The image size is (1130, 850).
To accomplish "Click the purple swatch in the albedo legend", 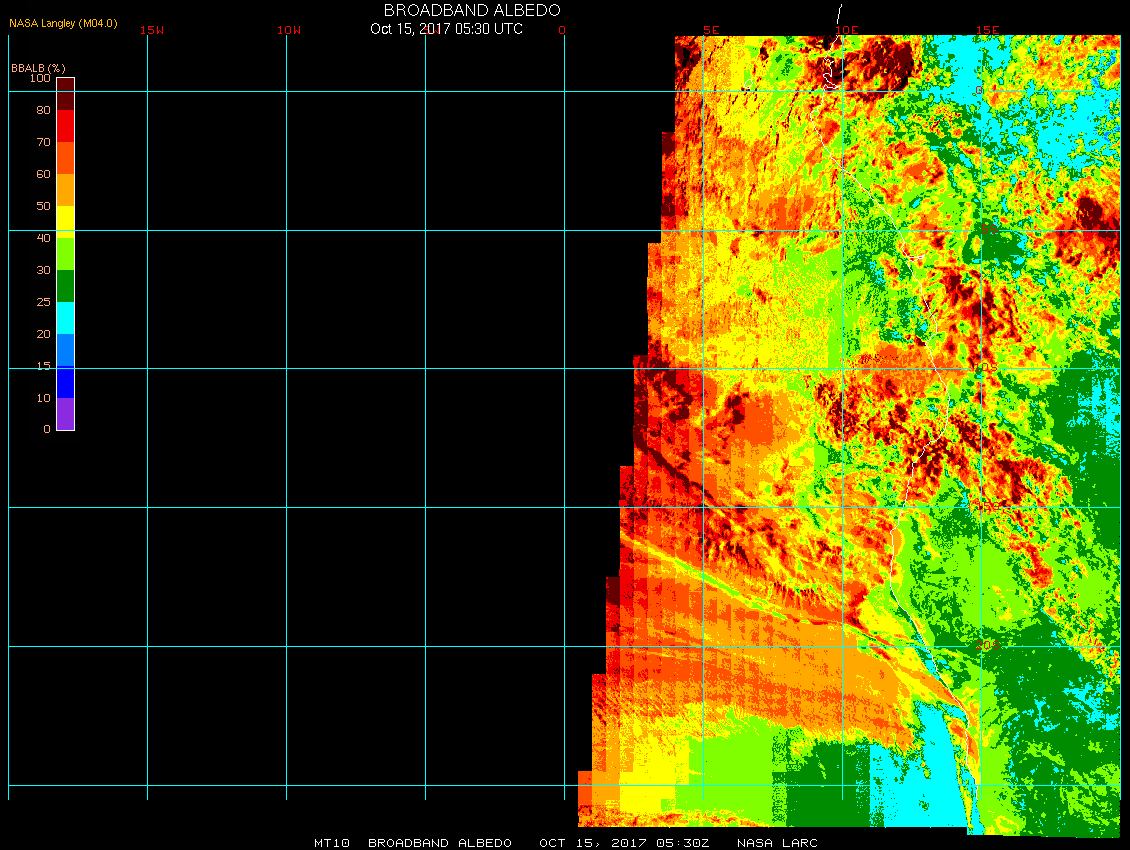I will point(65,414).
